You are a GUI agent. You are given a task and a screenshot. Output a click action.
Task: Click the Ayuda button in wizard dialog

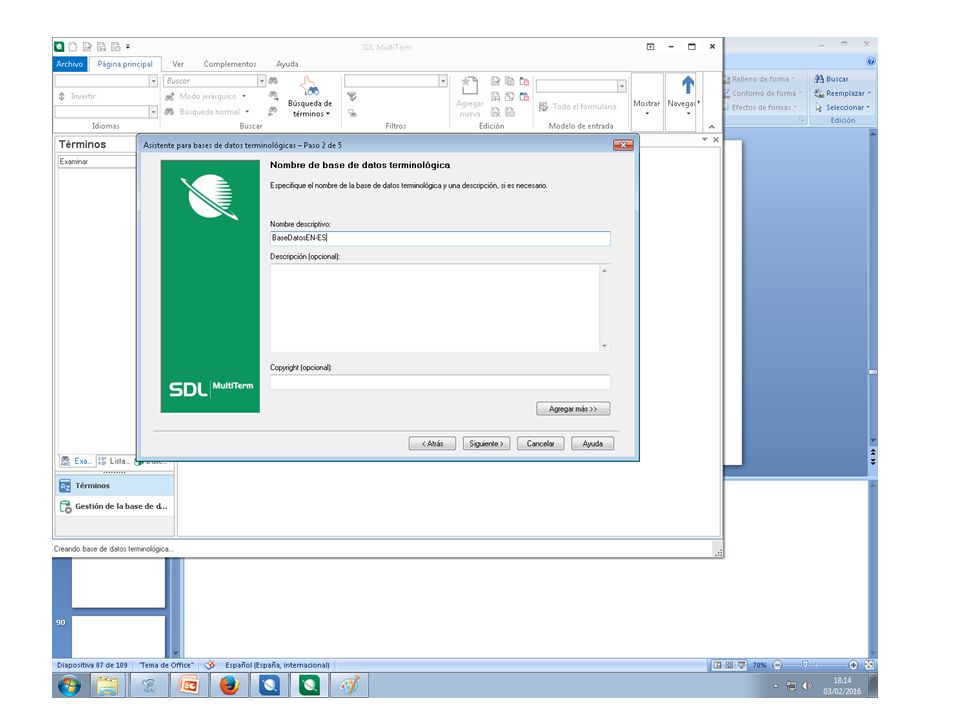click(x=592, y=443)
